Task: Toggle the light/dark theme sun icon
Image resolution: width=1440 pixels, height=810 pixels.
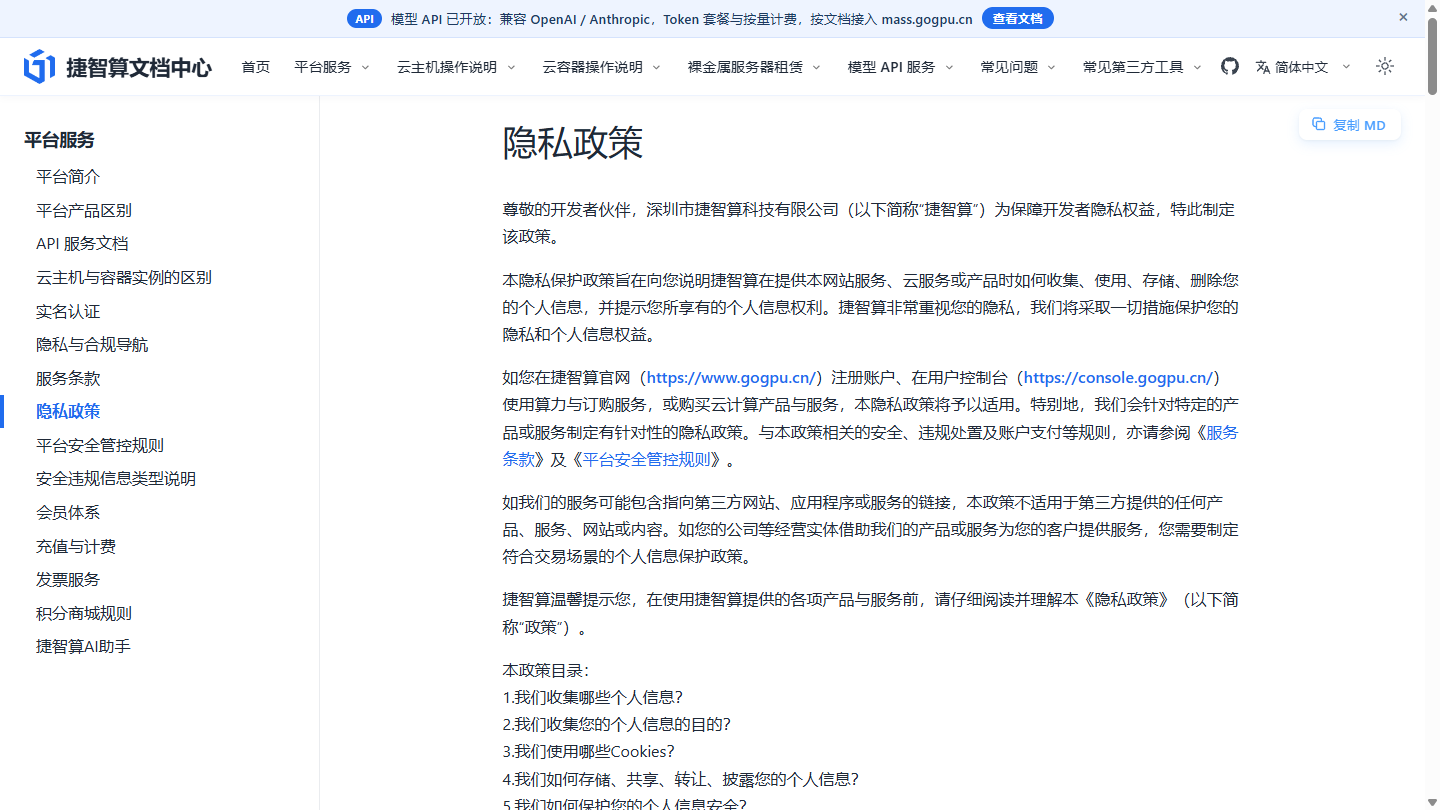Action: (1385, 66)
